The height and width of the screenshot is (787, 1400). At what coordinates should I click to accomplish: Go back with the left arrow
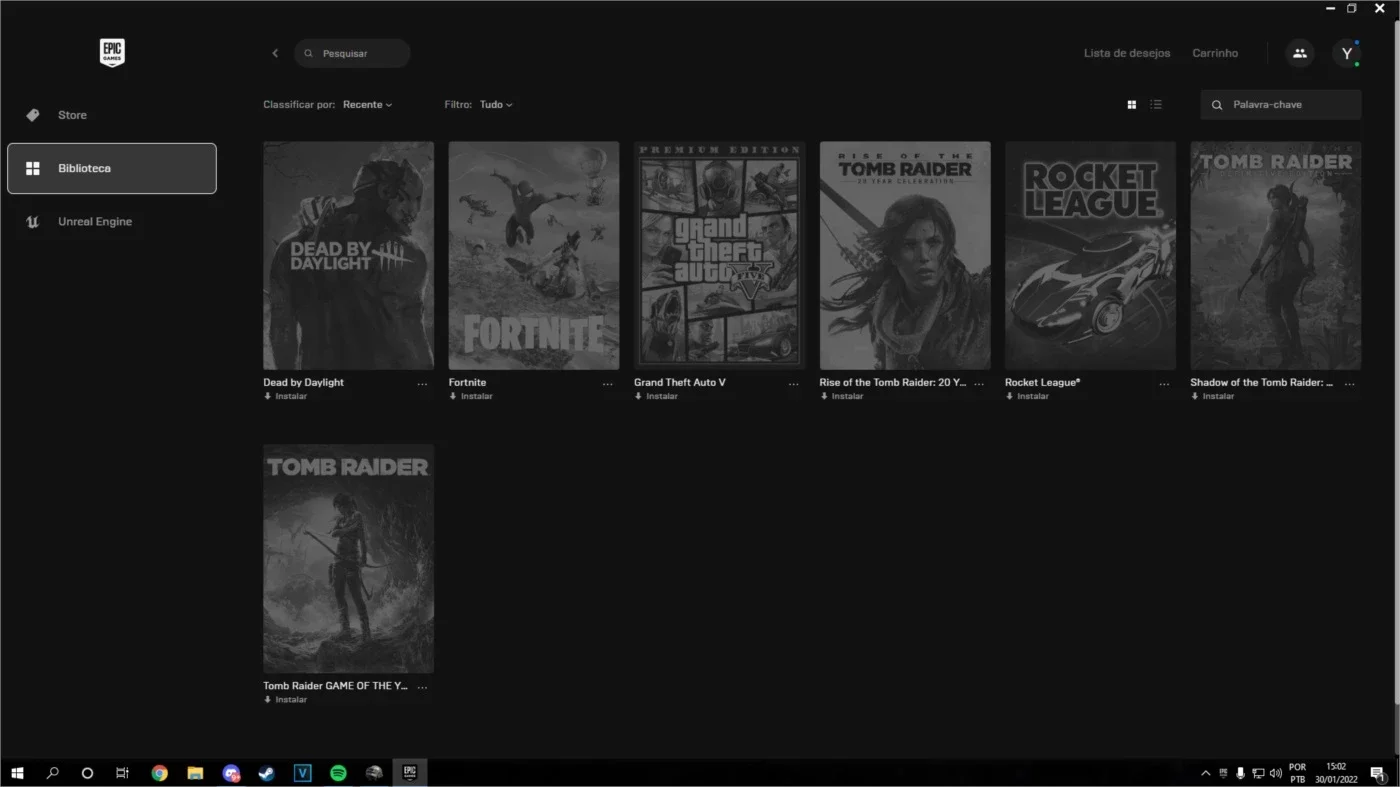click(275, 53)
